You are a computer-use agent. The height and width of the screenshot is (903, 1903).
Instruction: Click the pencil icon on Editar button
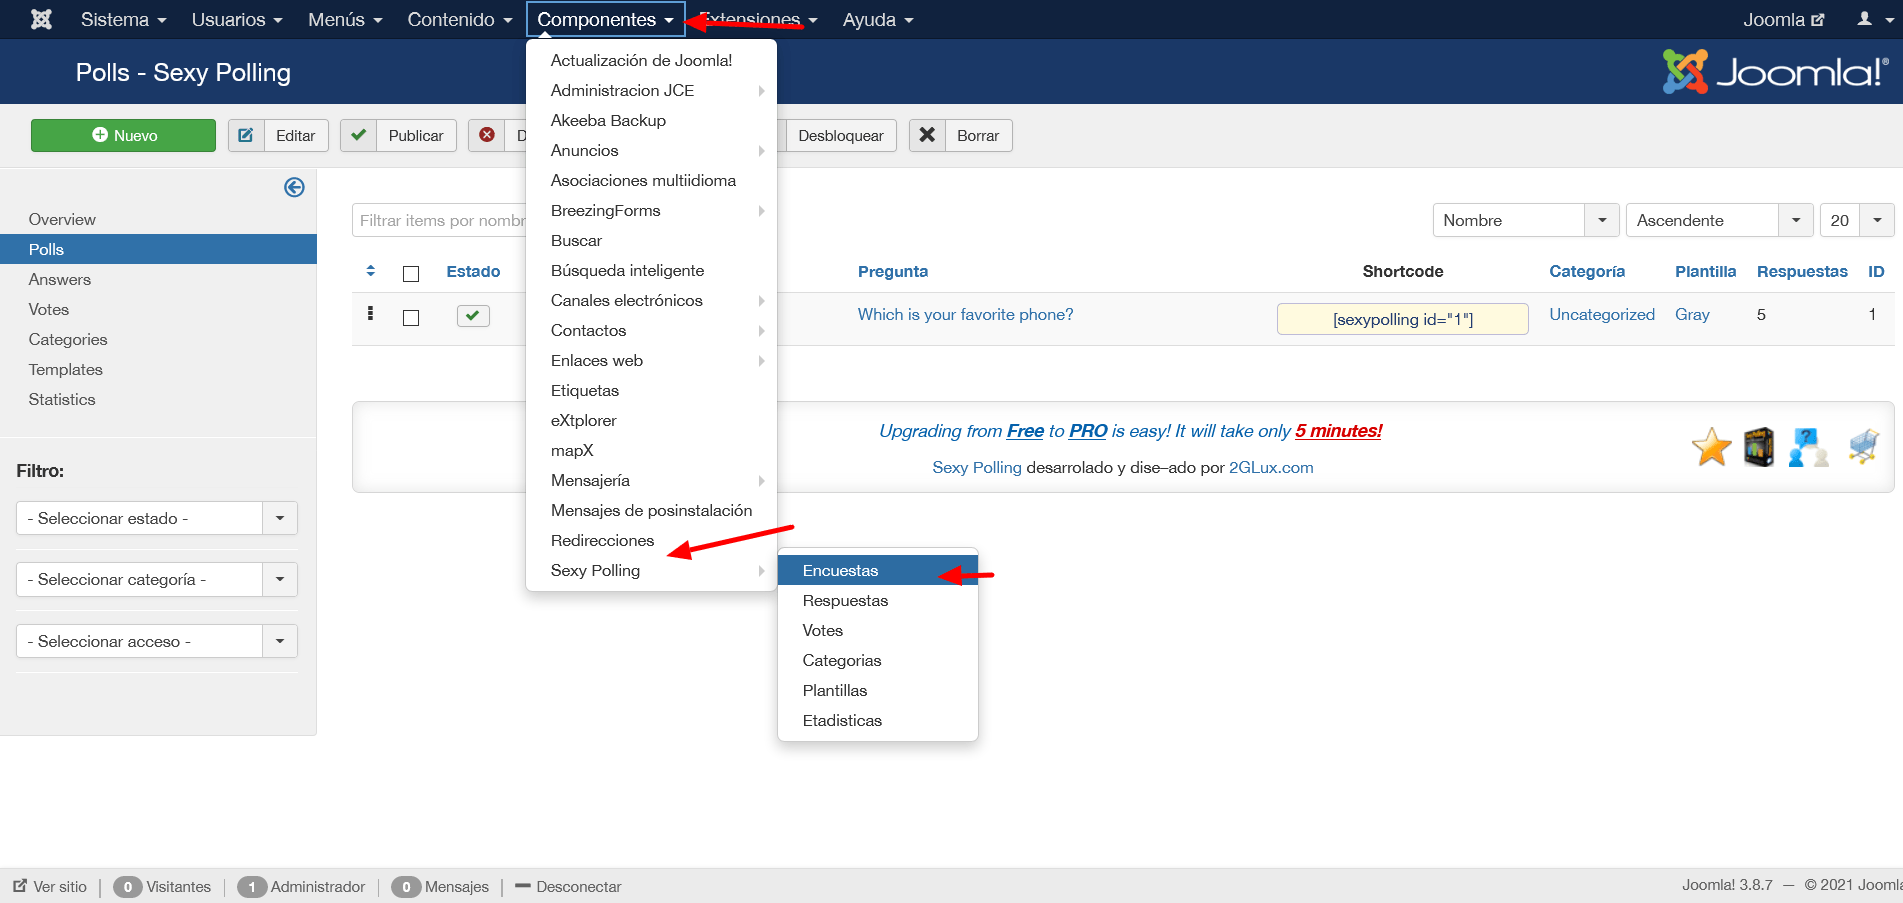tap(246, 135)
